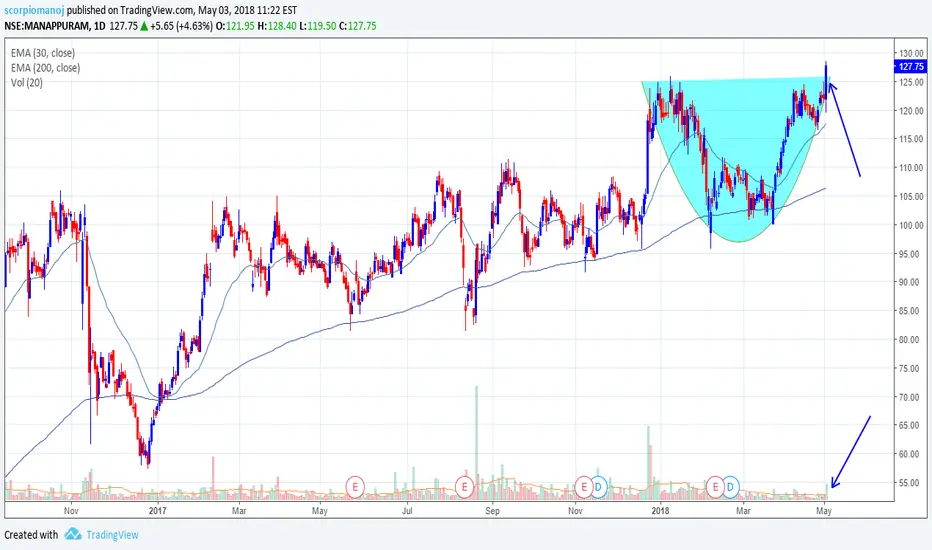The image size is (932, 550).
Task: Click the 100.00 price axis label
Action: tap(912, 225)
